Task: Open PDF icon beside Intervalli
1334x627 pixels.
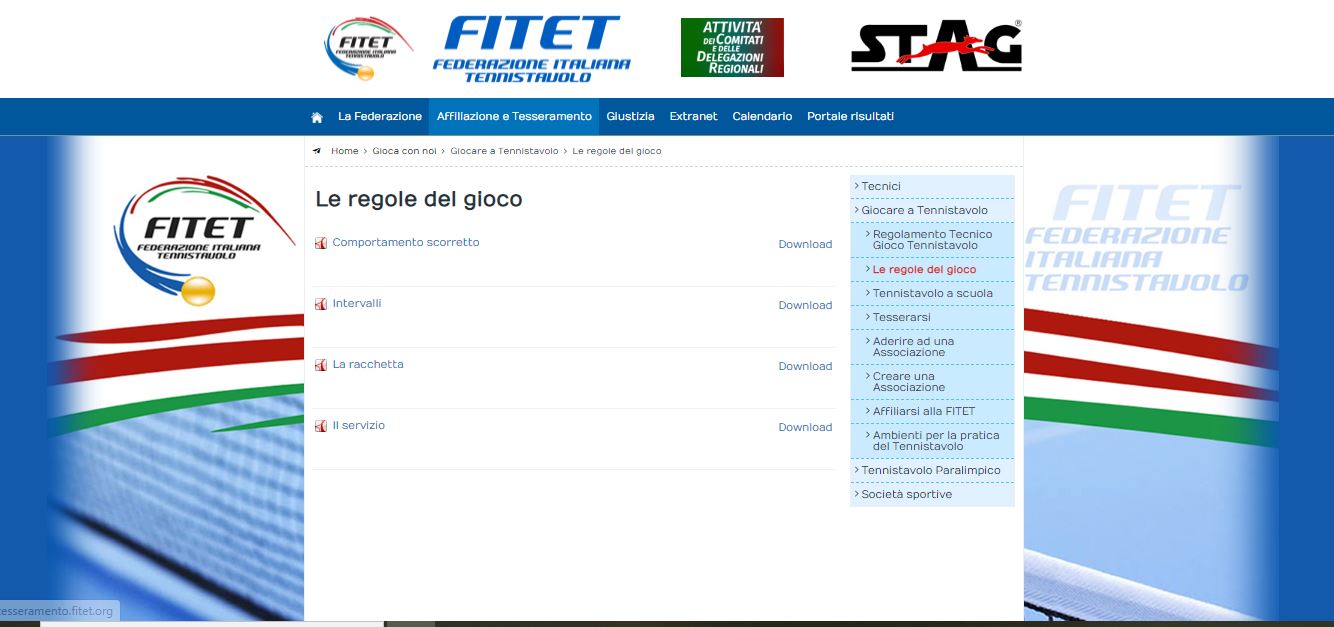Action: coord(321,304)
